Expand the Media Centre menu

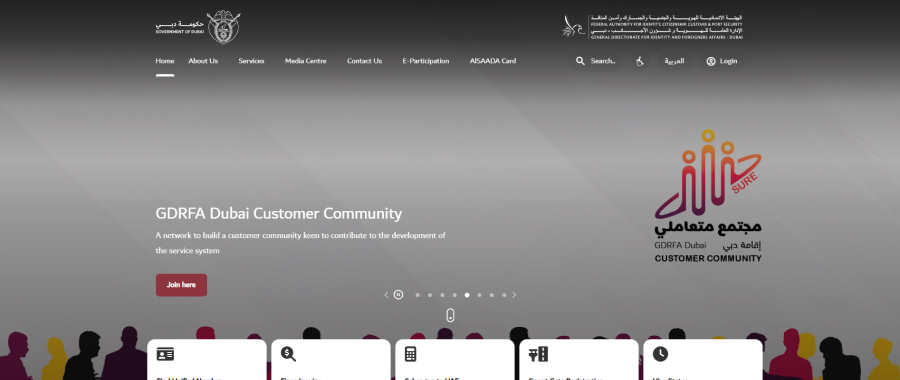click(306, 61)
